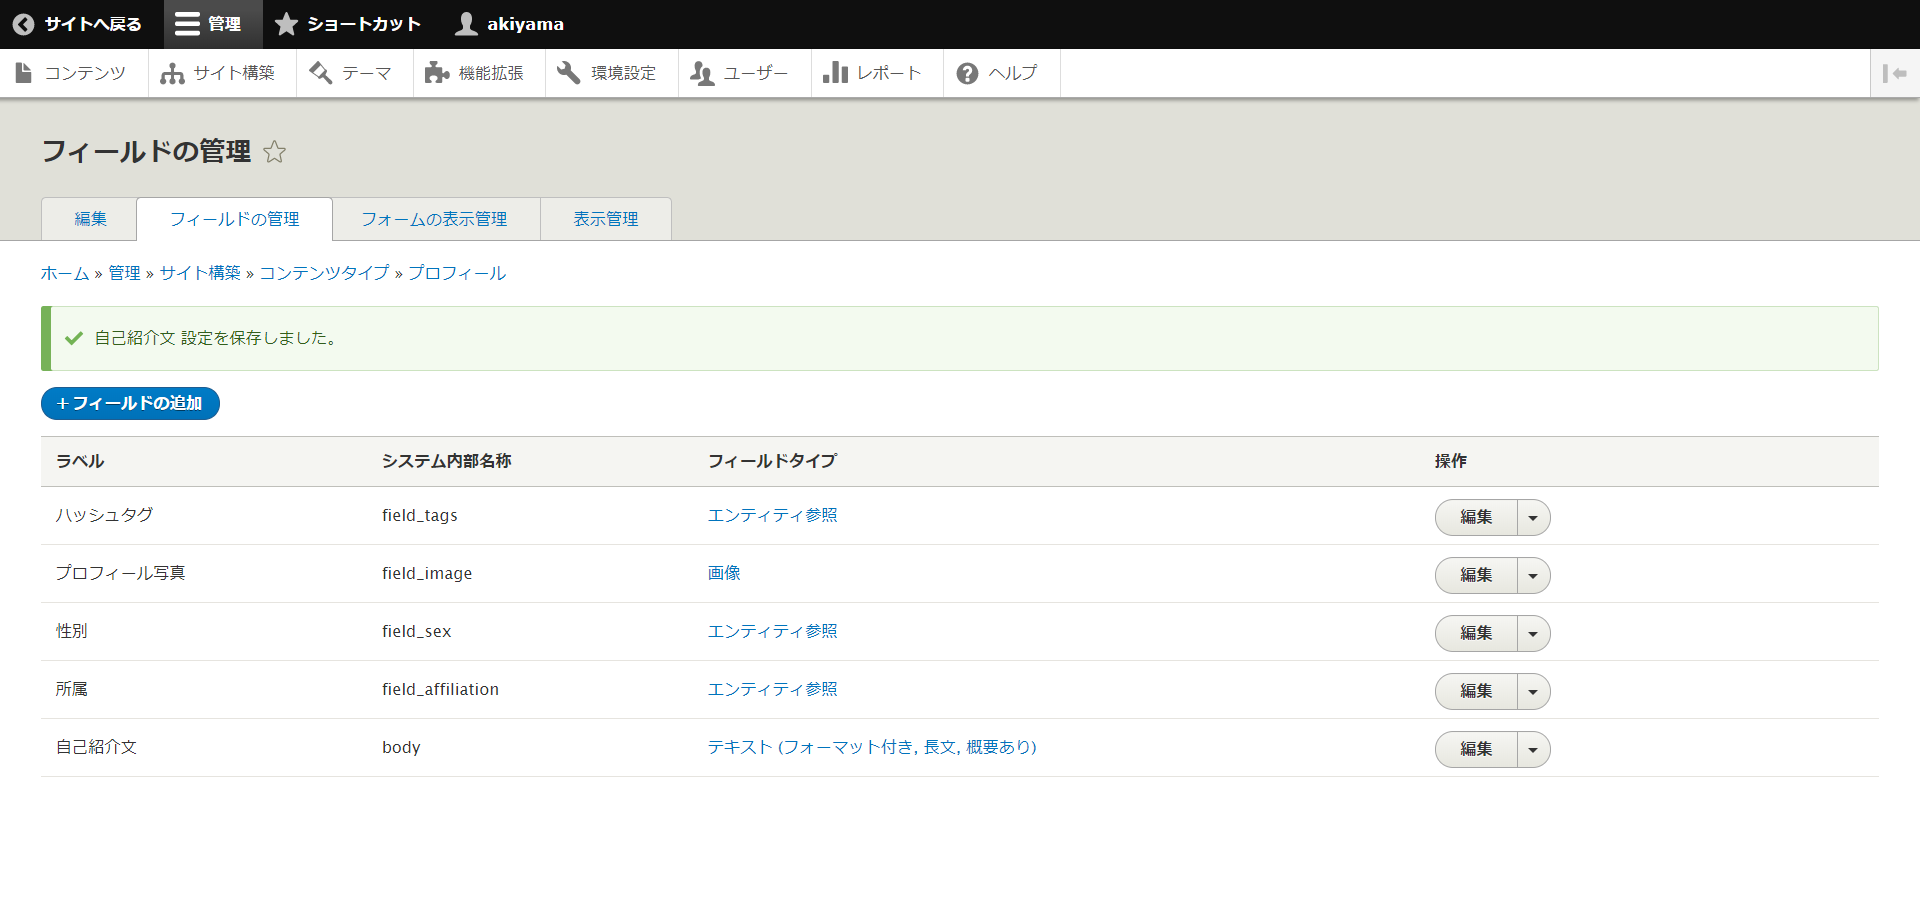Click the star icon beside the page title
This screenshot has width=1920, height=903.
[274, 152]
